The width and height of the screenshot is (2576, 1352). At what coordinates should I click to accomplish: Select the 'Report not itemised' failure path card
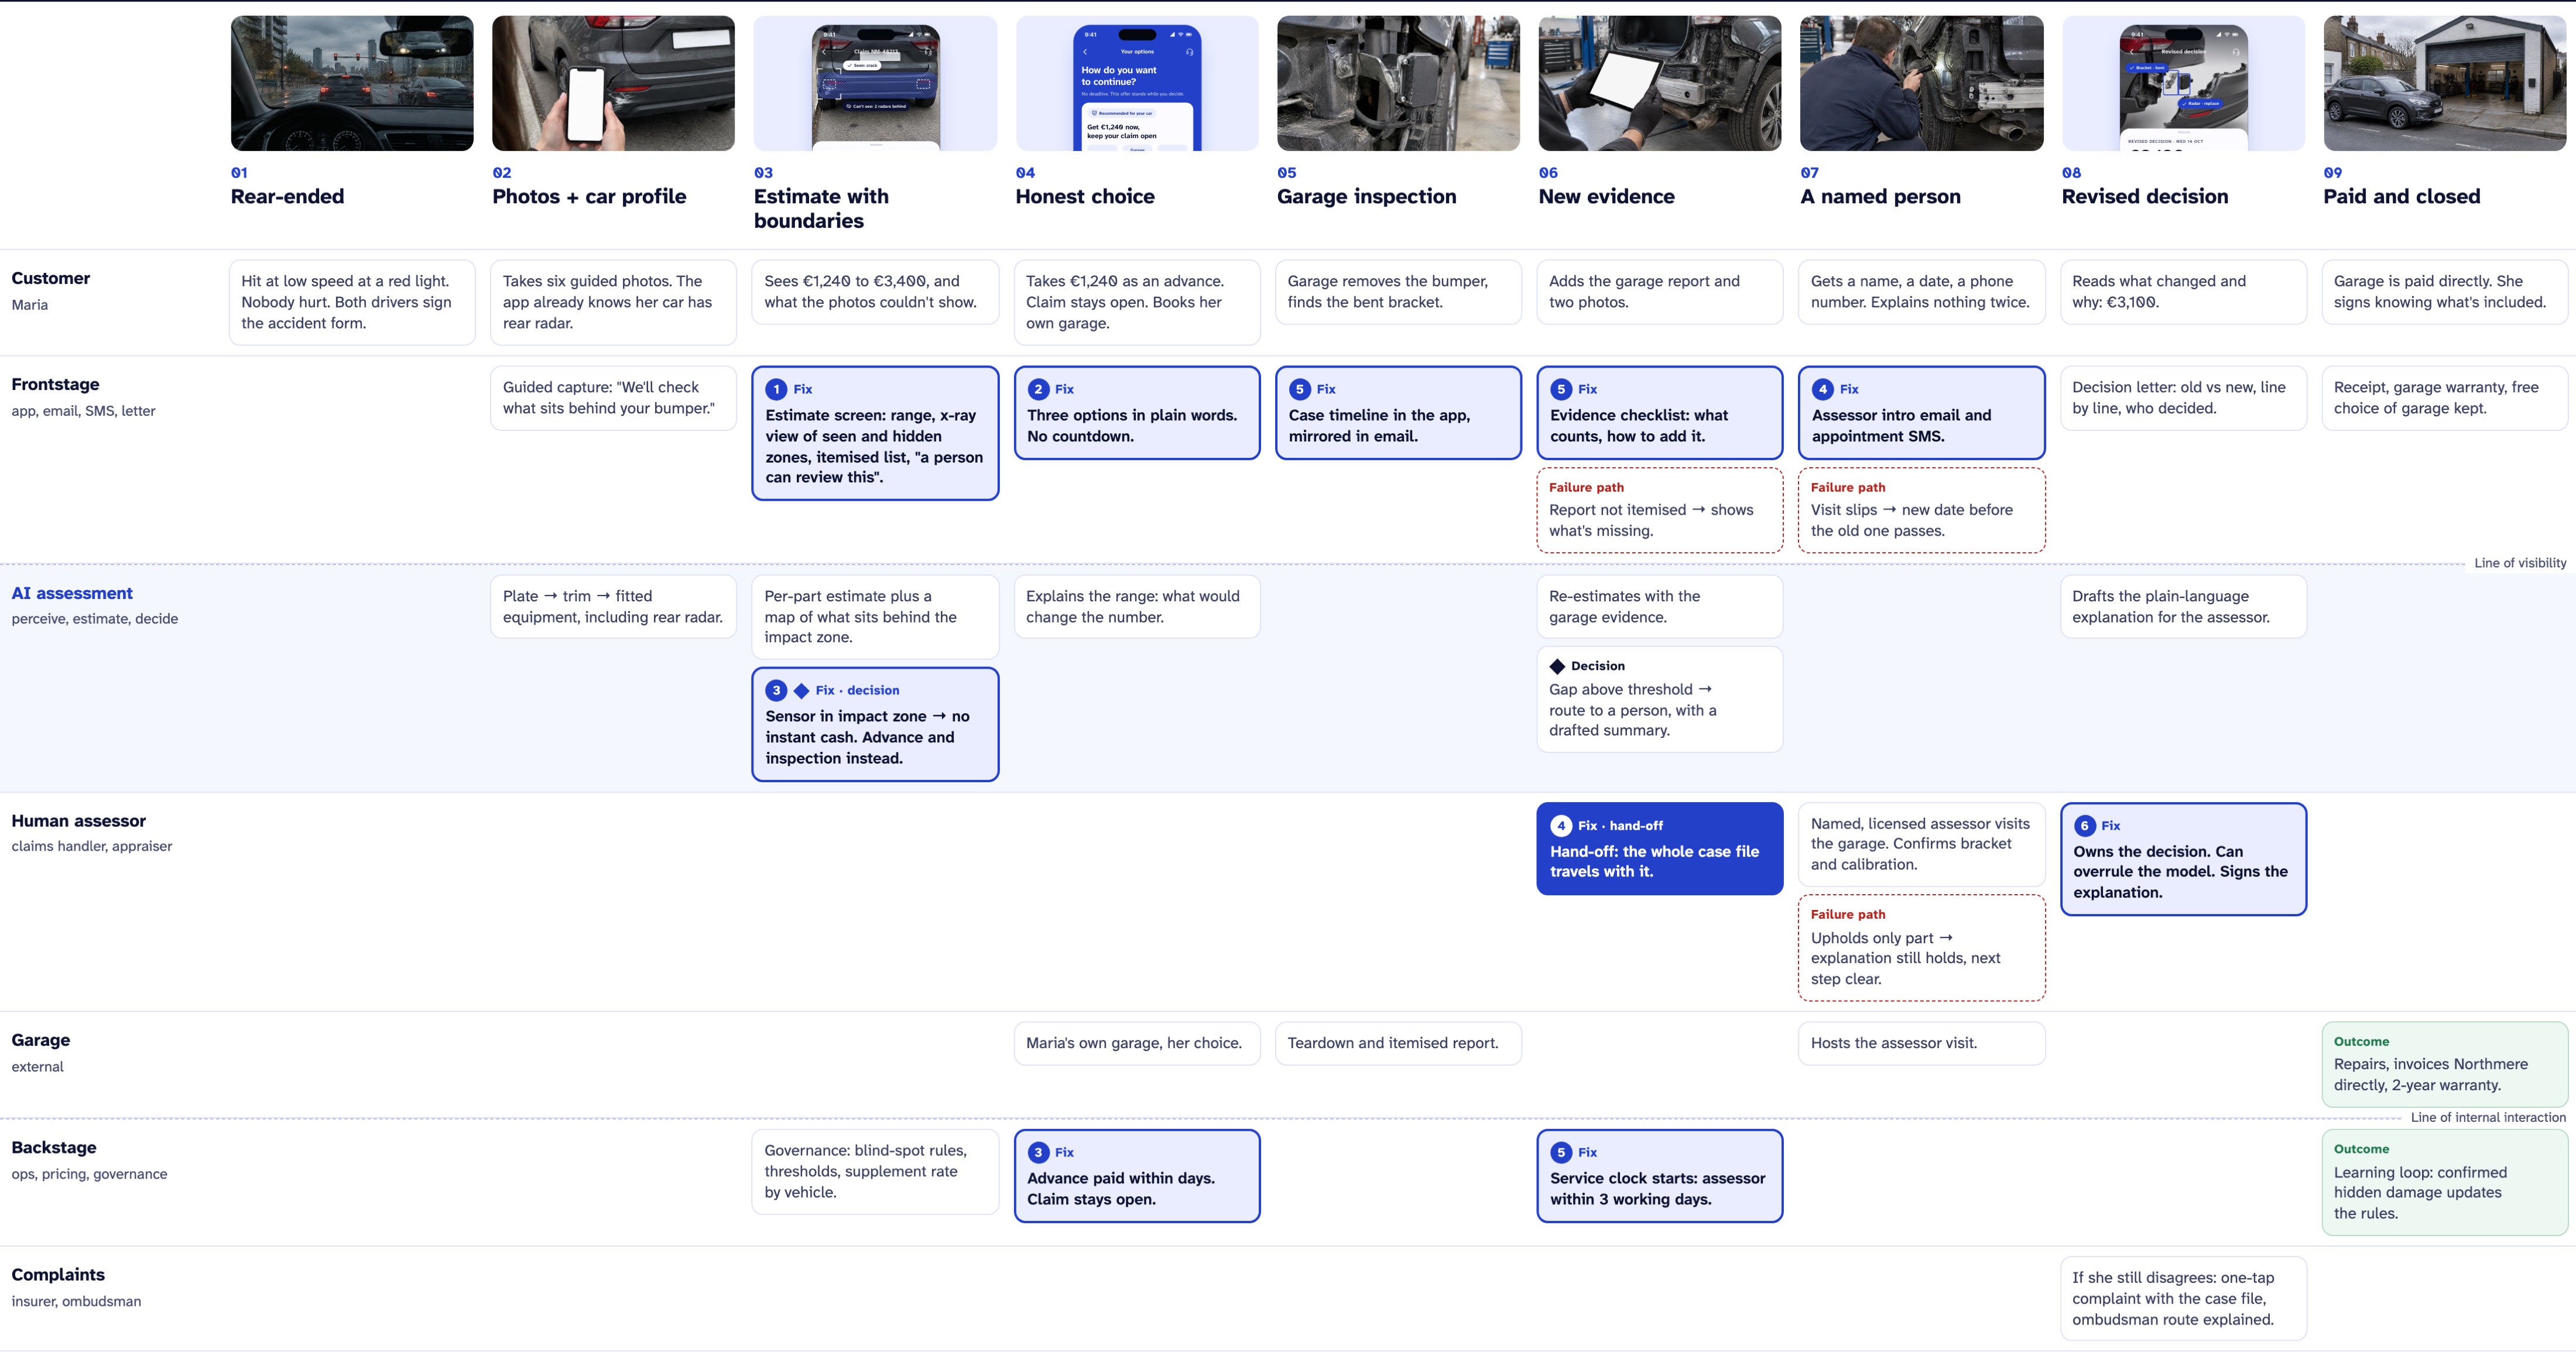pos(1660,510)
